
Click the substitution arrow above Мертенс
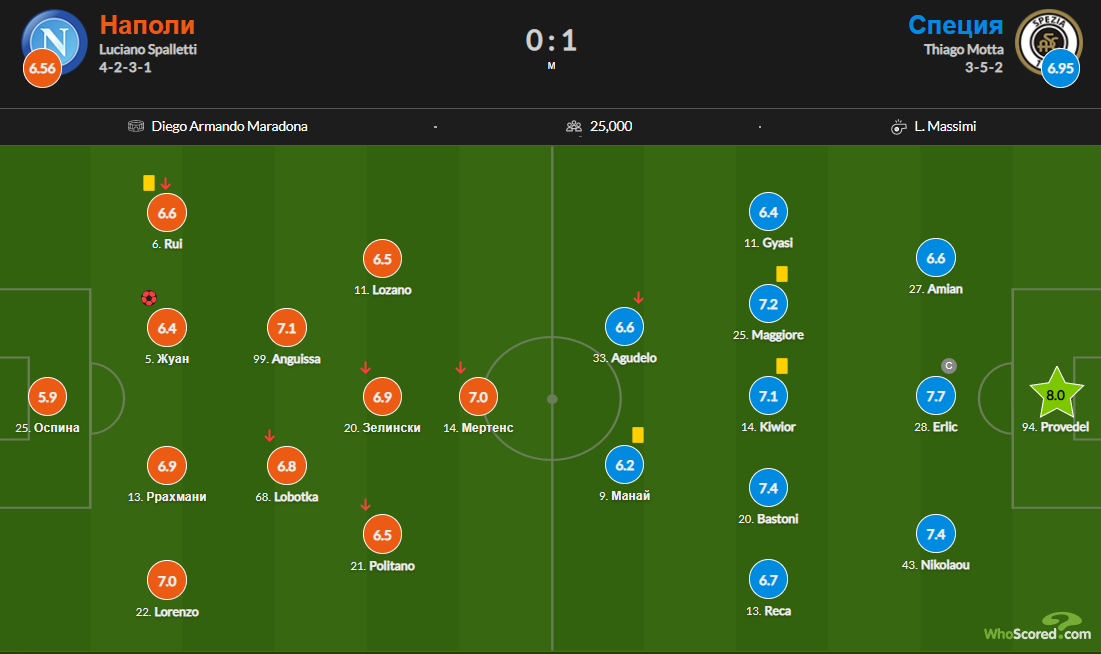pos(461,367)
